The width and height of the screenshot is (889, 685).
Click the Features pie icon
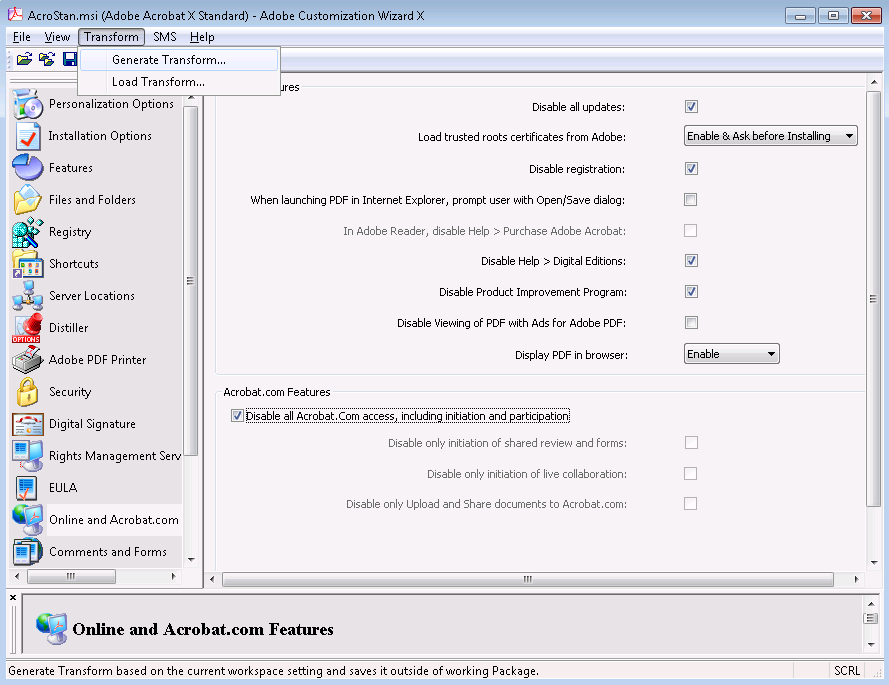pos(27,168)
